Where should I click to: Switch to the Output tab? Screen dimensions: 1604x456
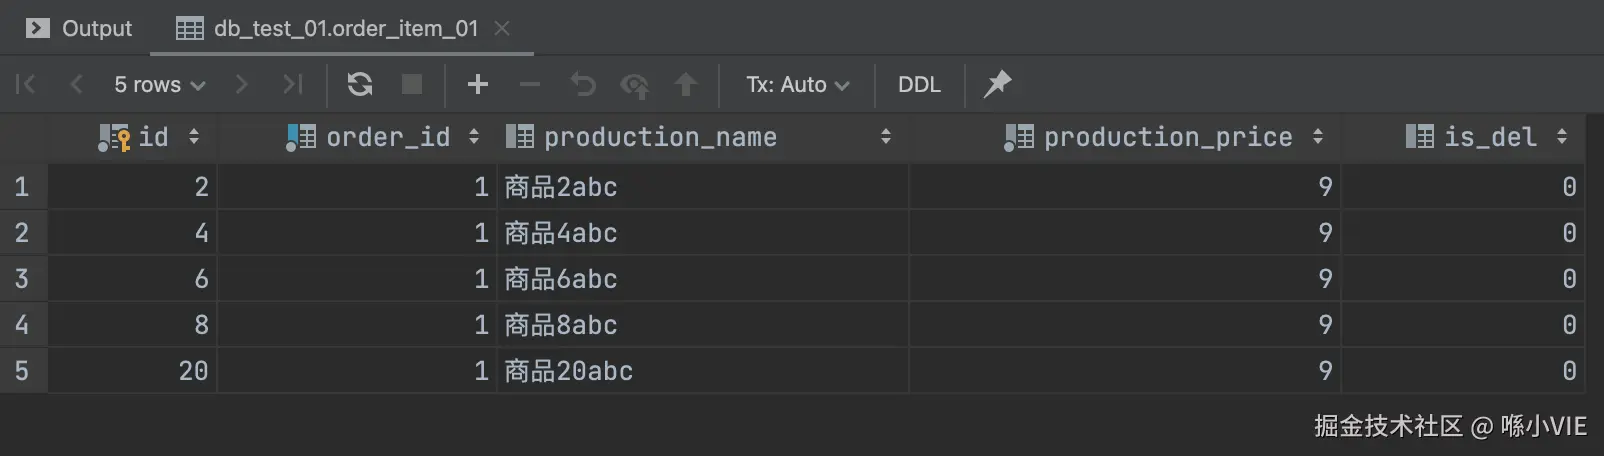point(80,28)
